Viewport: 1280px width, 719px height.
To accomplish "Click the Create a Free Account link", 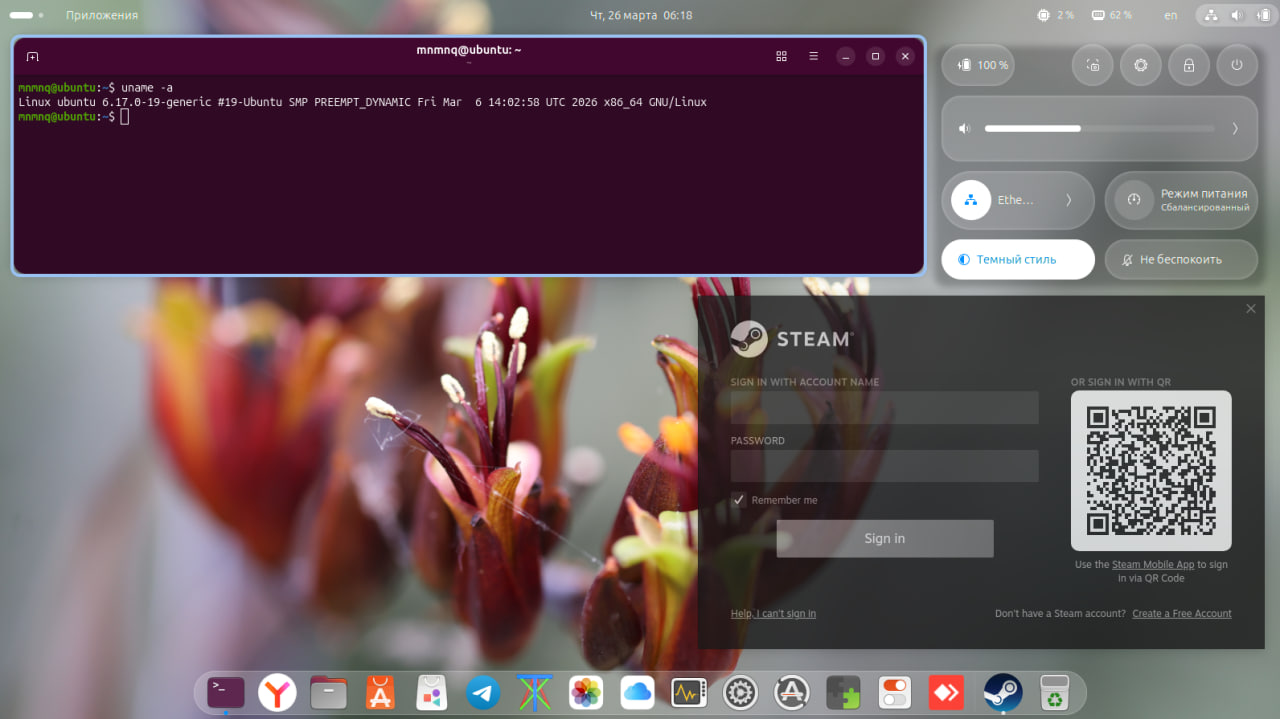I will pos(1181,614).
